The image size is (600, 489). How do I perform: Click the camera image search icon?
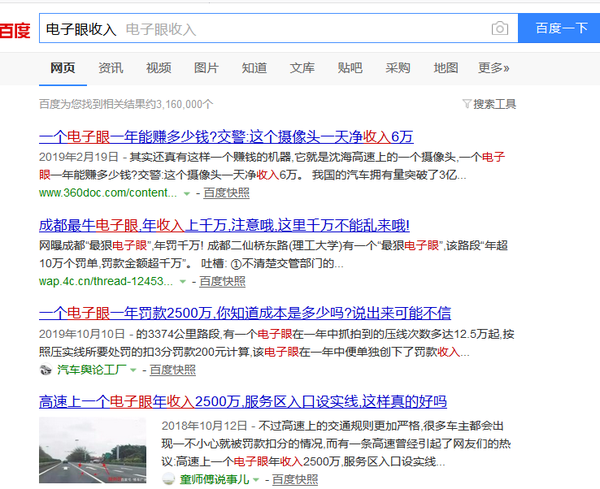[499, 29]
